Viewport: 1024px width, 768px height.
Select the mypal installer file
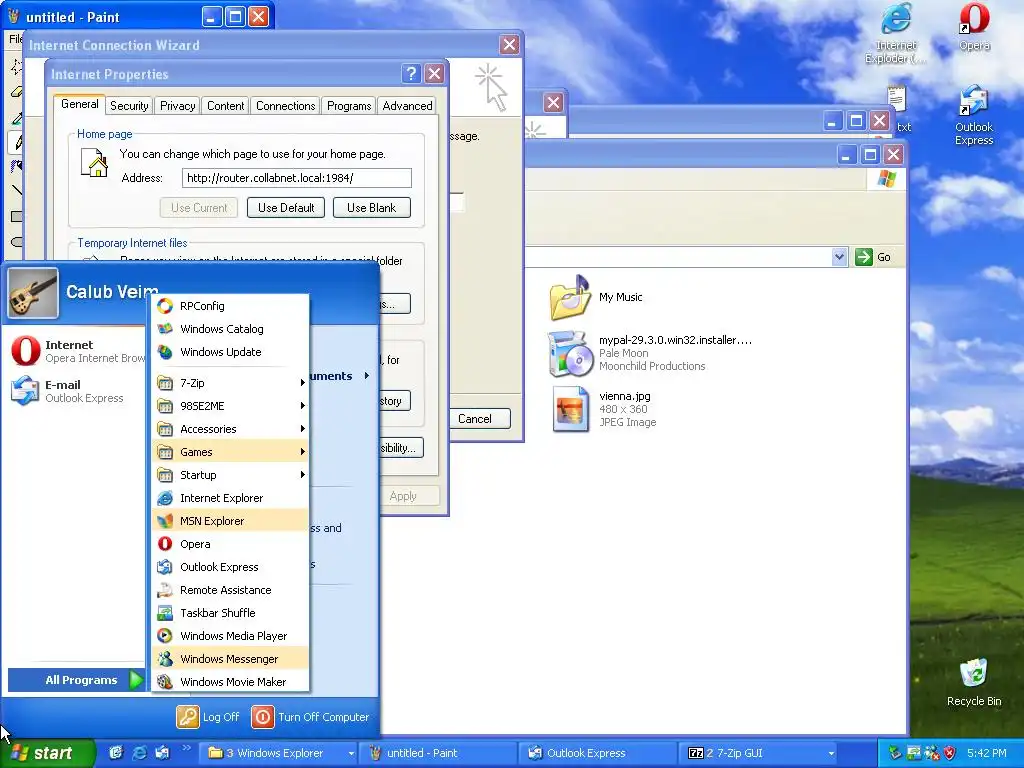pos(650,353)
